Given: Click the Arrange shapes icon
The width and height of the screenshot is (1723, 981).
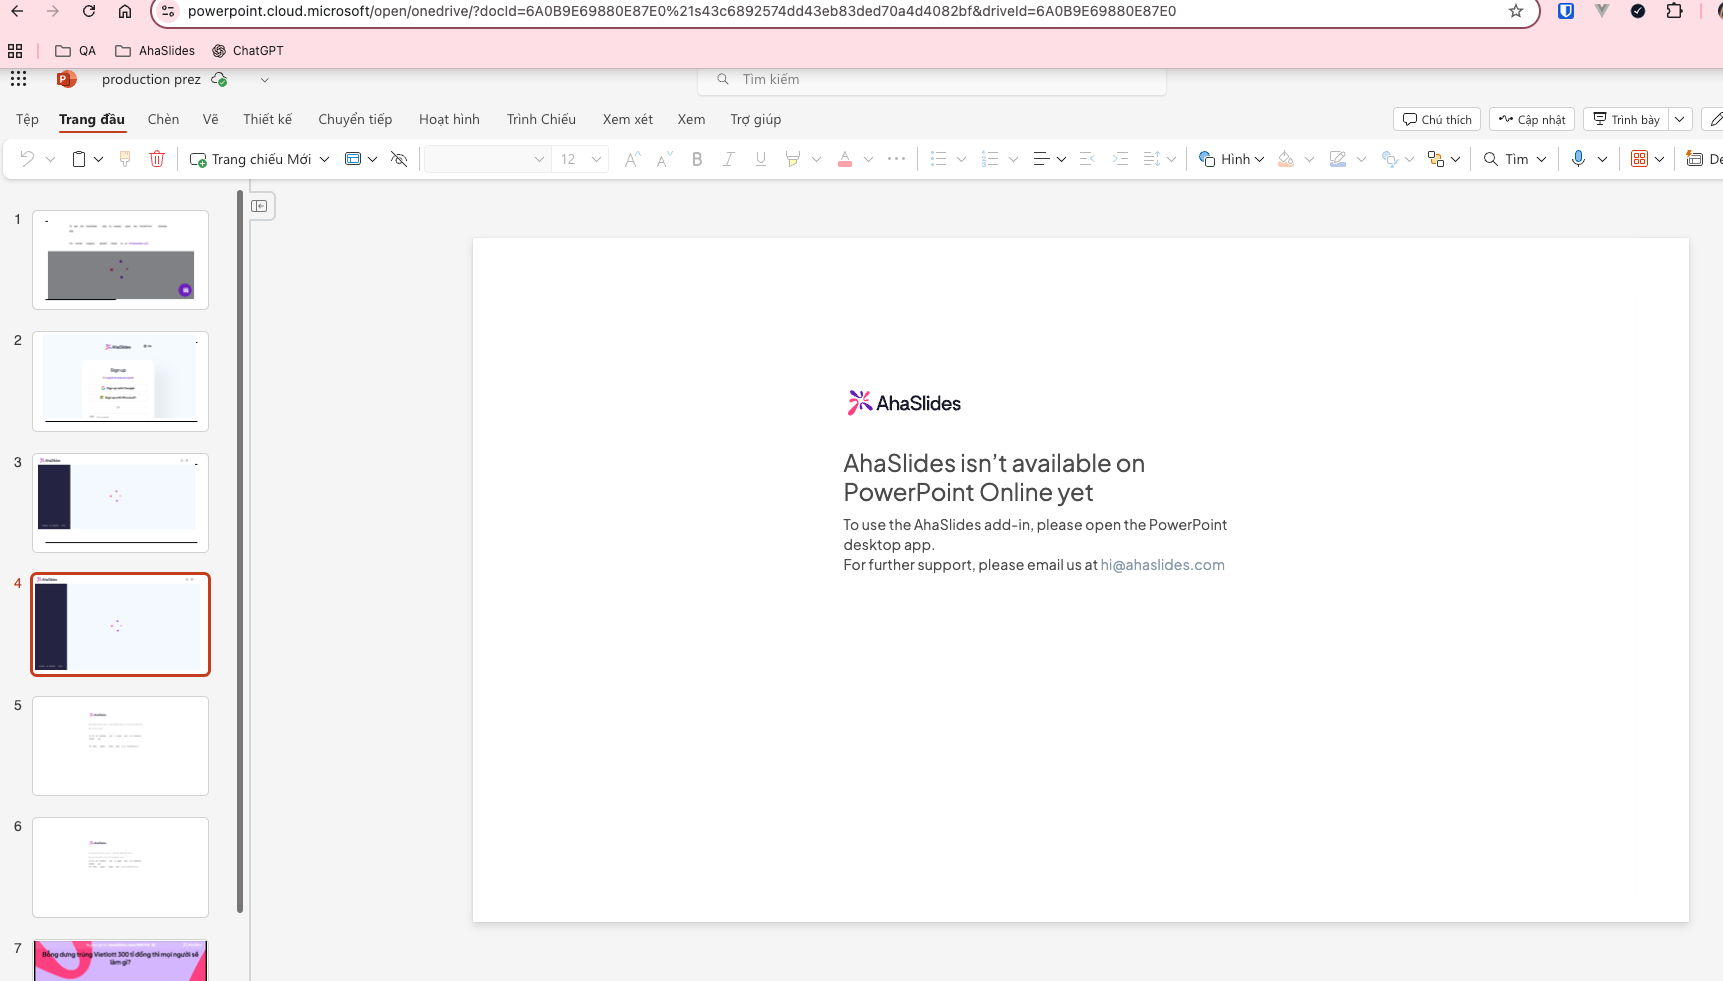Looking at the screenshot, I should pos(1435,159).
